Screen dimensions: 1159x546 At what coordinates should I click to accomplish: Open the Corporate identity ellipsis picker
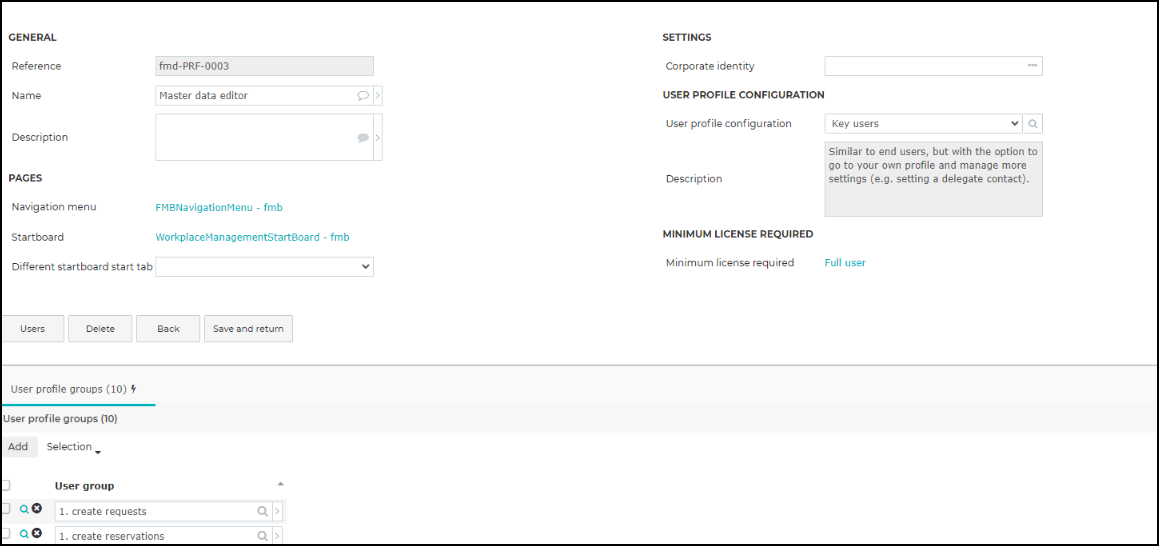[x=1032, y=66]
